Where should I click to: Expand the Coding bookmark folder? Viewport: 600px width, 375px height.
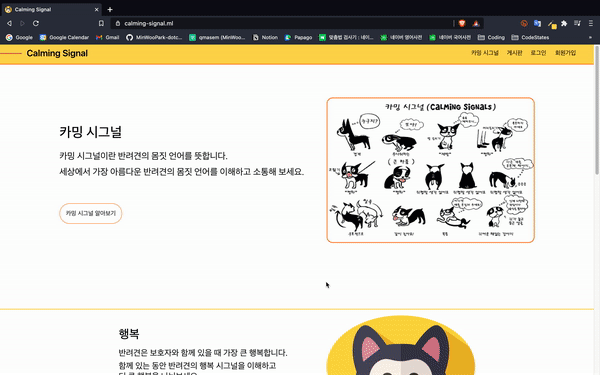click(491, 38)
